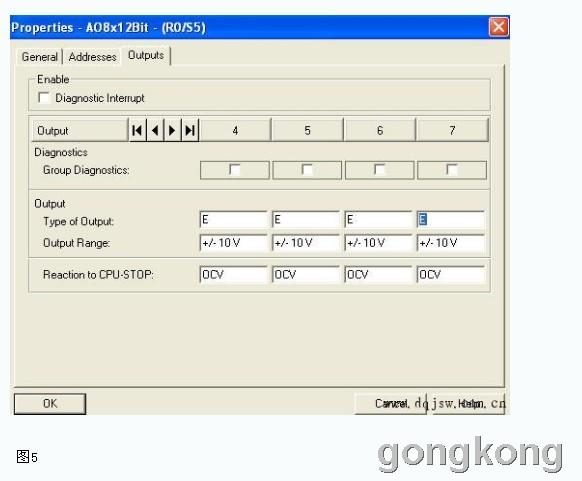Confirm settings with the OK button
582x481 pixels.
[50, 403]
